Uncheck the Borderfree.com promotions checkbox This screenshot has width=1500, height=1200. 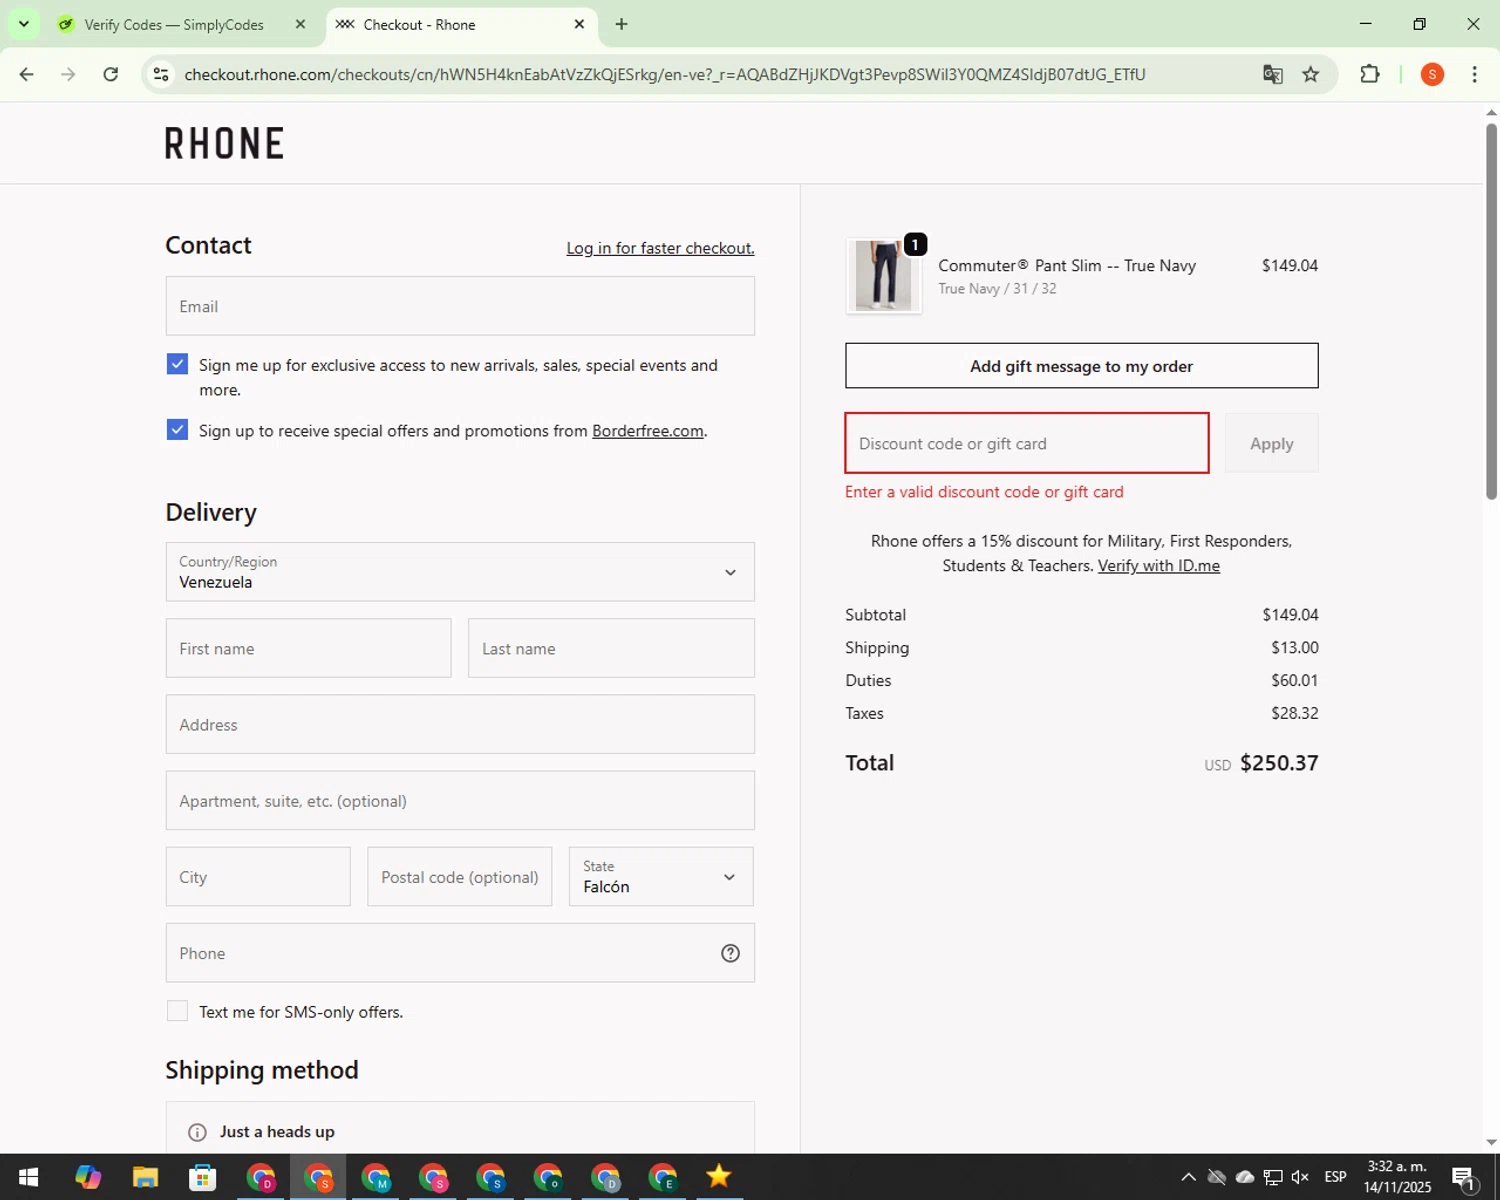177,430
